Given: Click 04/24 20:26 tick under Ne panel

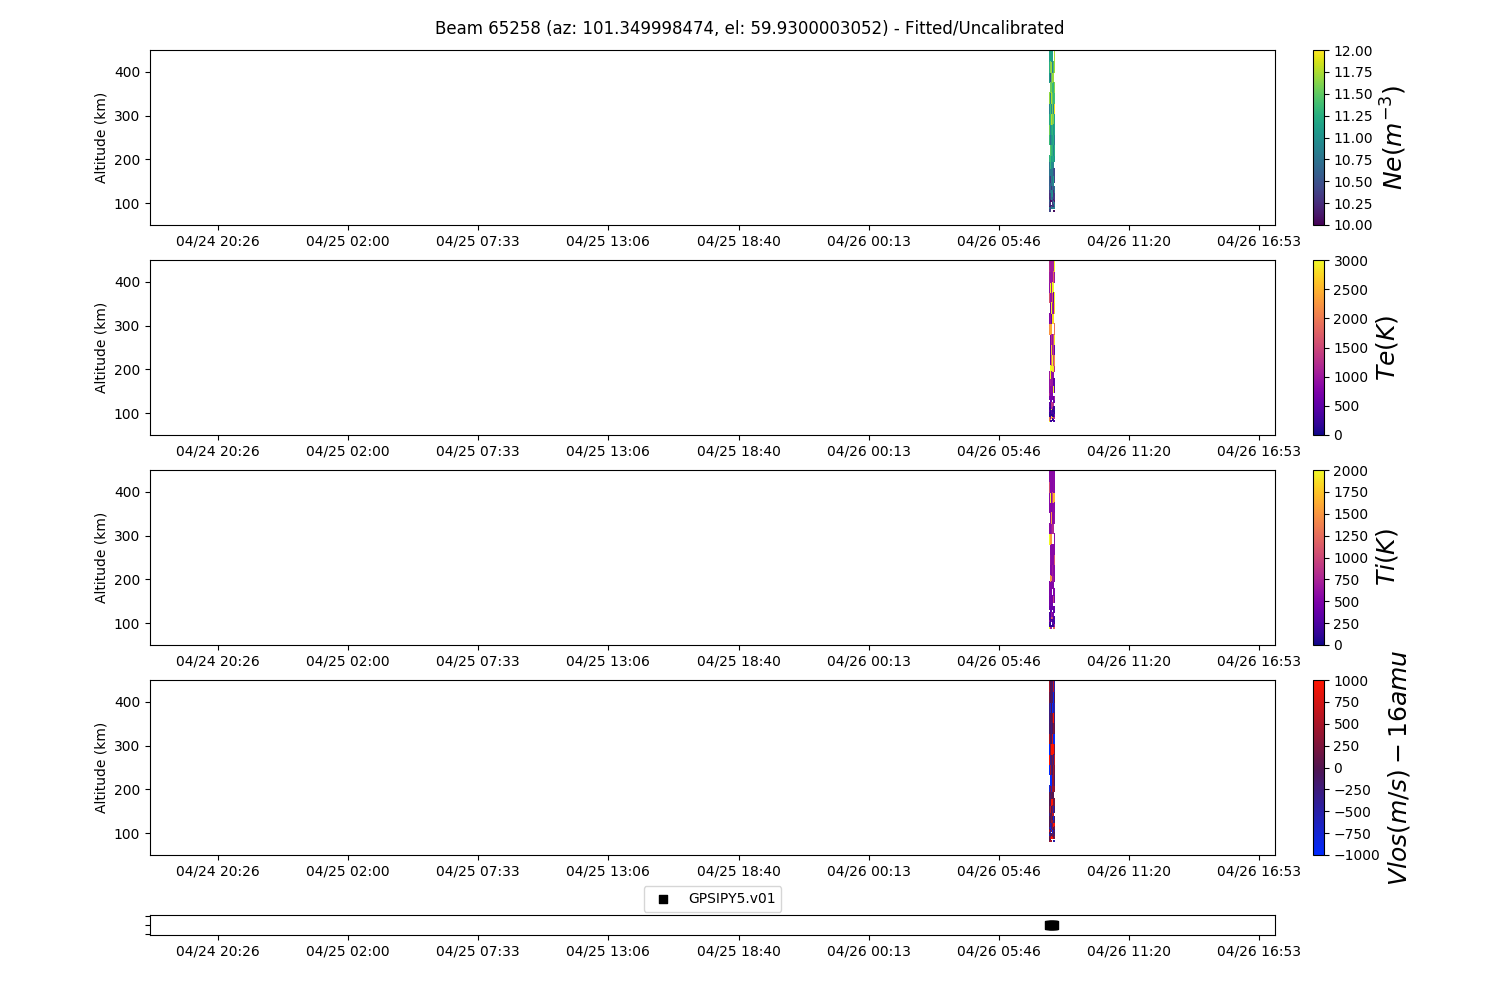Looking at the screenshot, I should (x=218, y=241).
